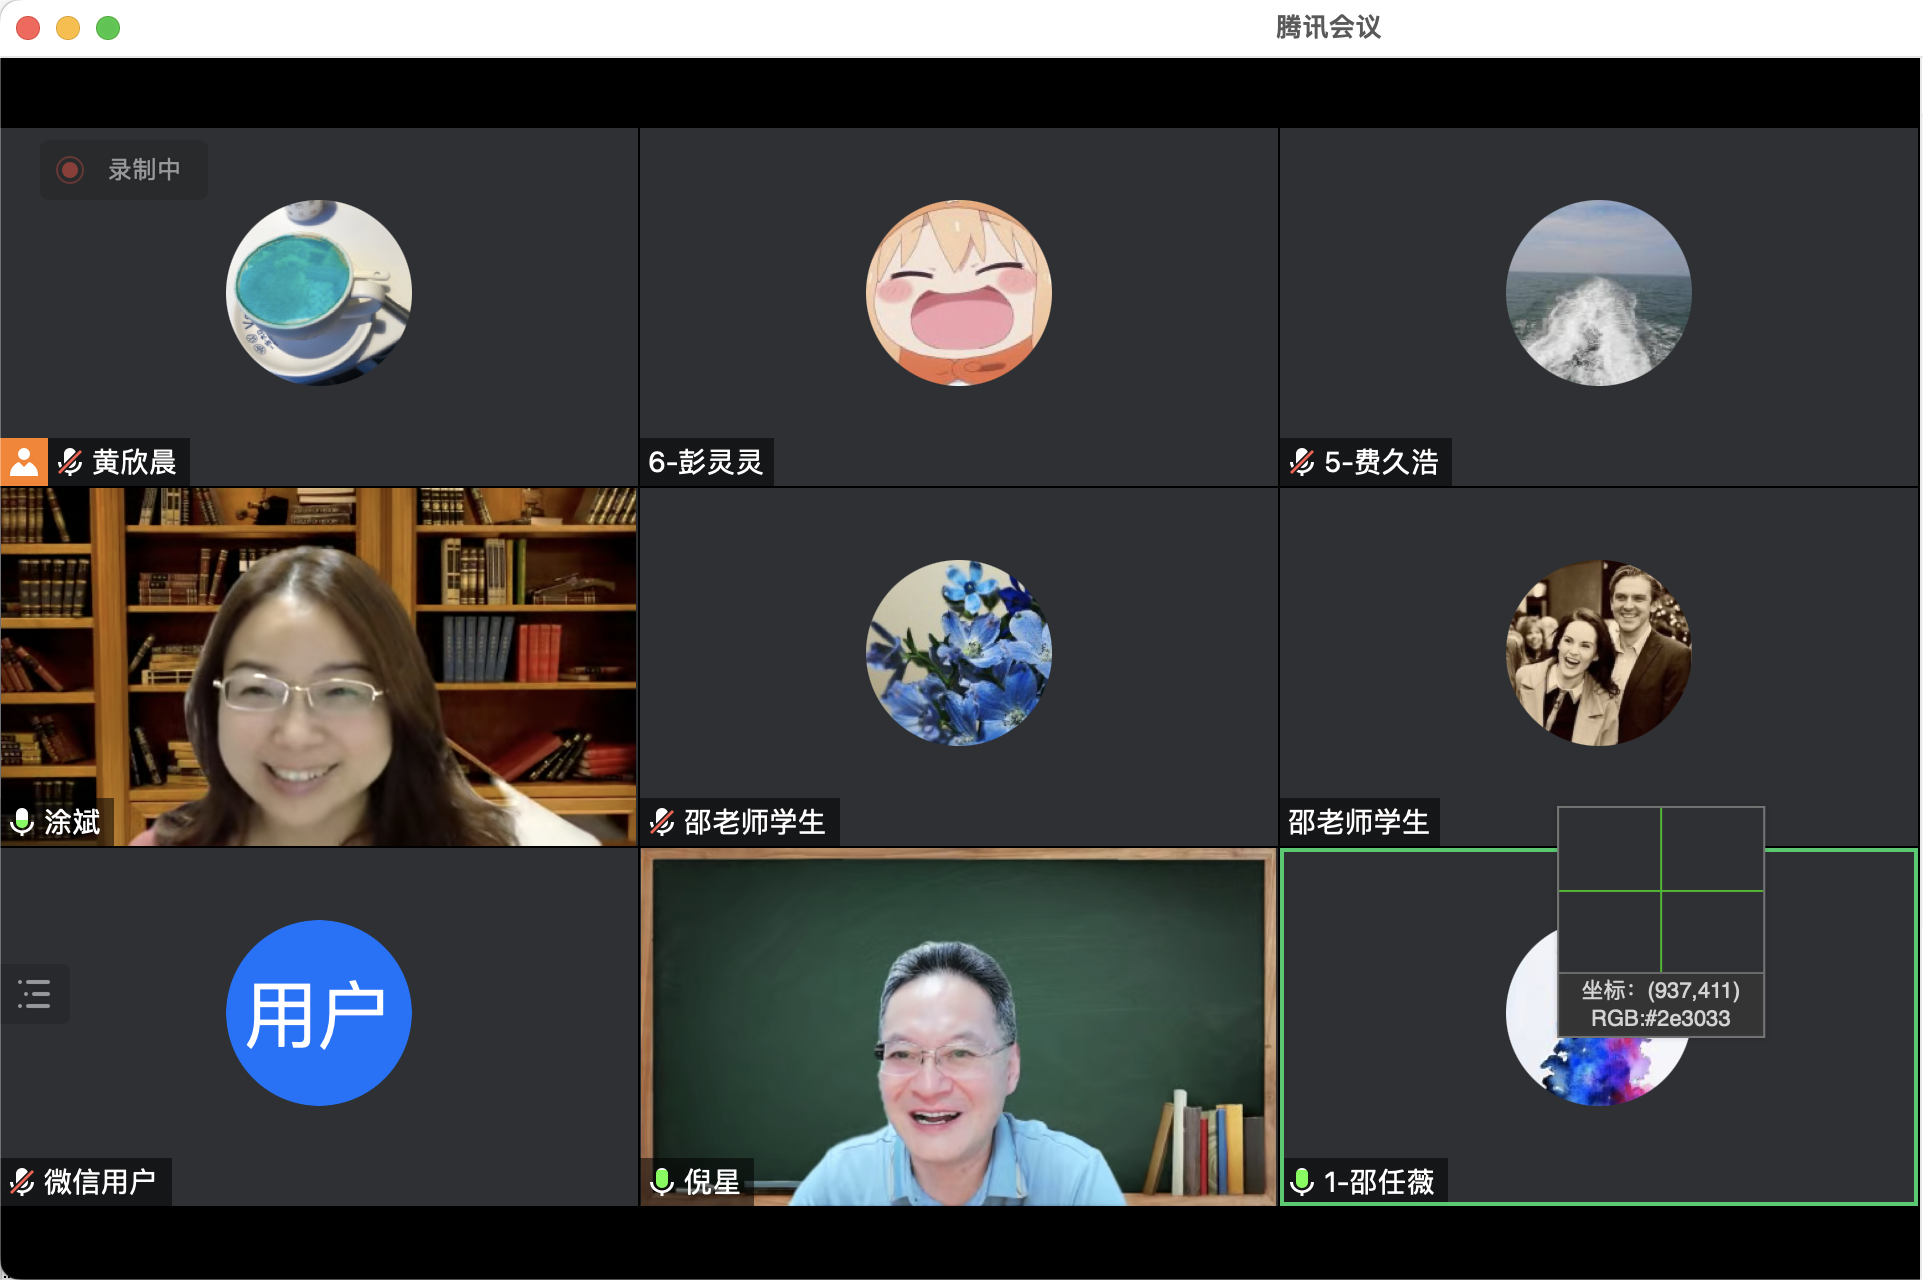Click 倪星's green microphone icon
This screenshot has height=1280, width=1923.
tap(662, 1182)
